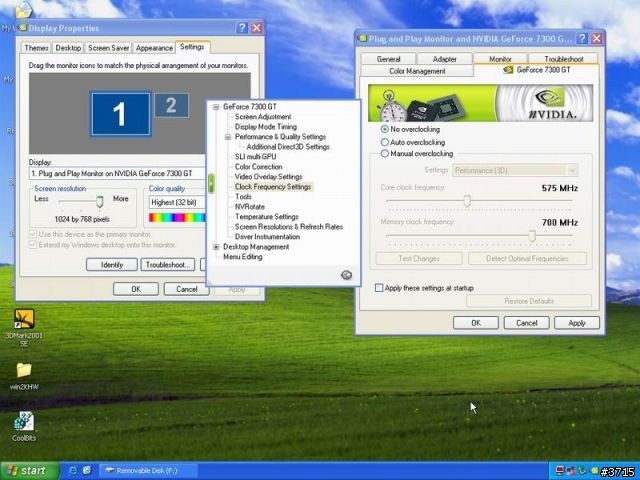640x480 pixels.
Task: Select Temperature Settings entry
Action: coord(267,217)
